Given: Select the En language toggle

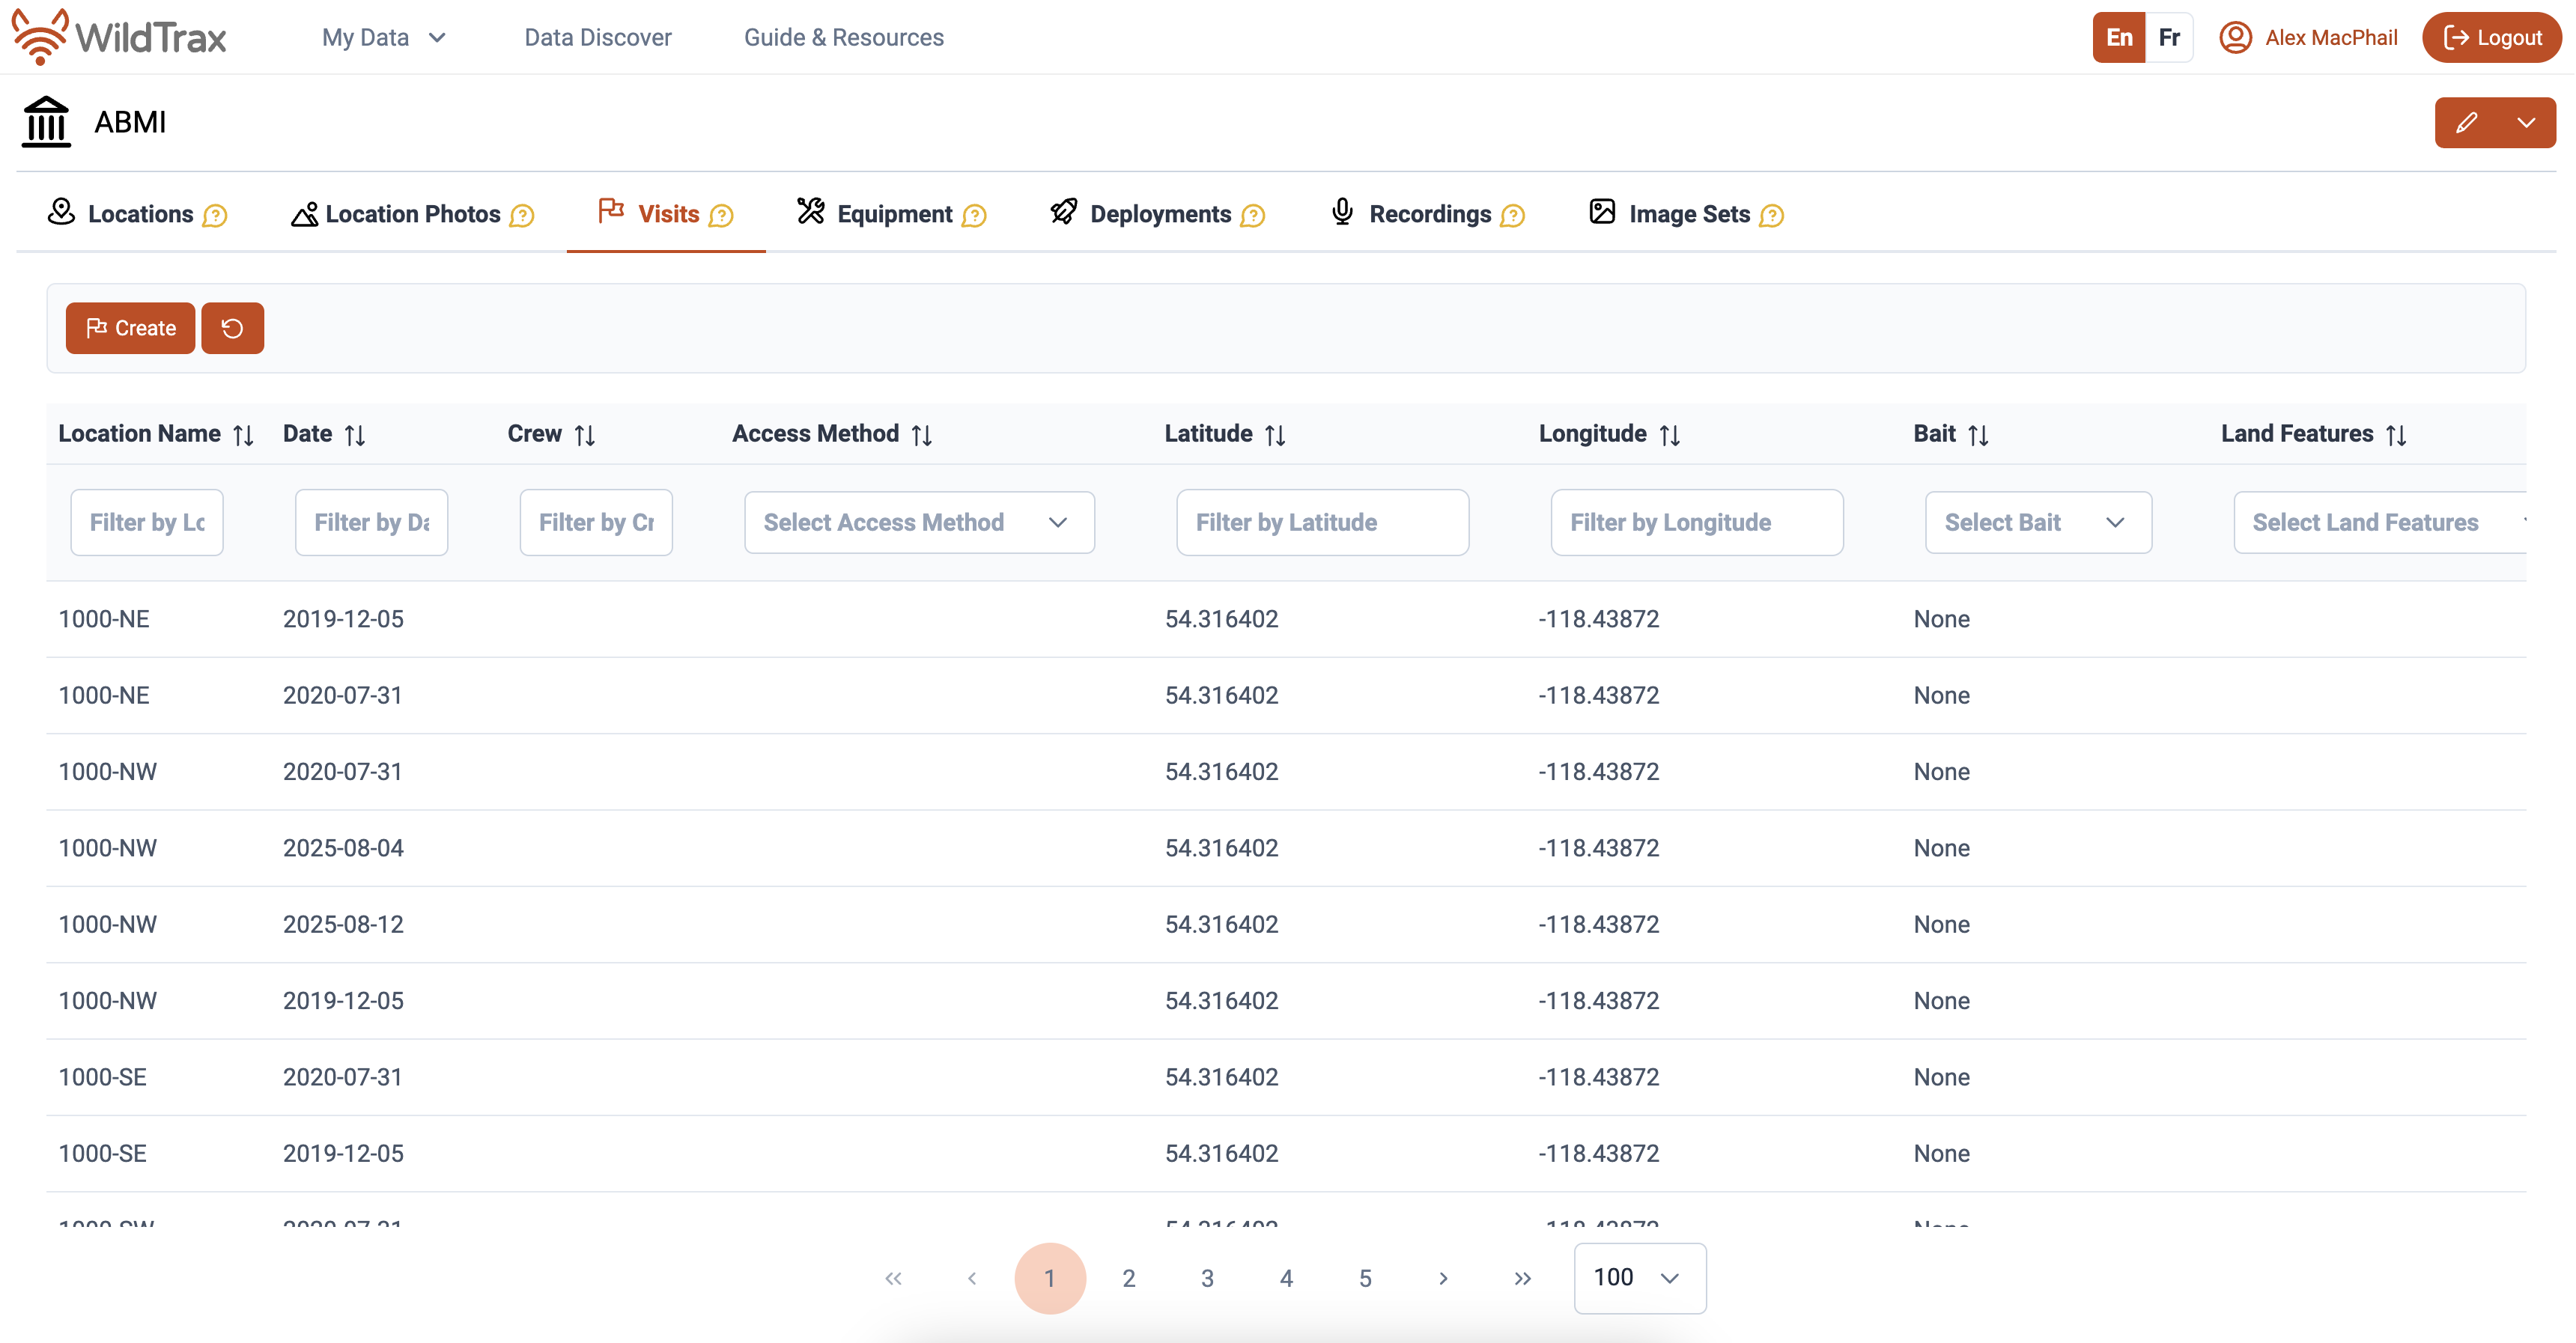Looking at the screenshot, I should pos(2119,37).
